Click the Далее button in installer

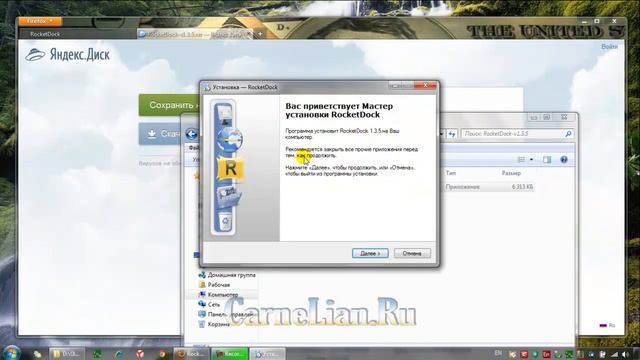tap(370, 253)
